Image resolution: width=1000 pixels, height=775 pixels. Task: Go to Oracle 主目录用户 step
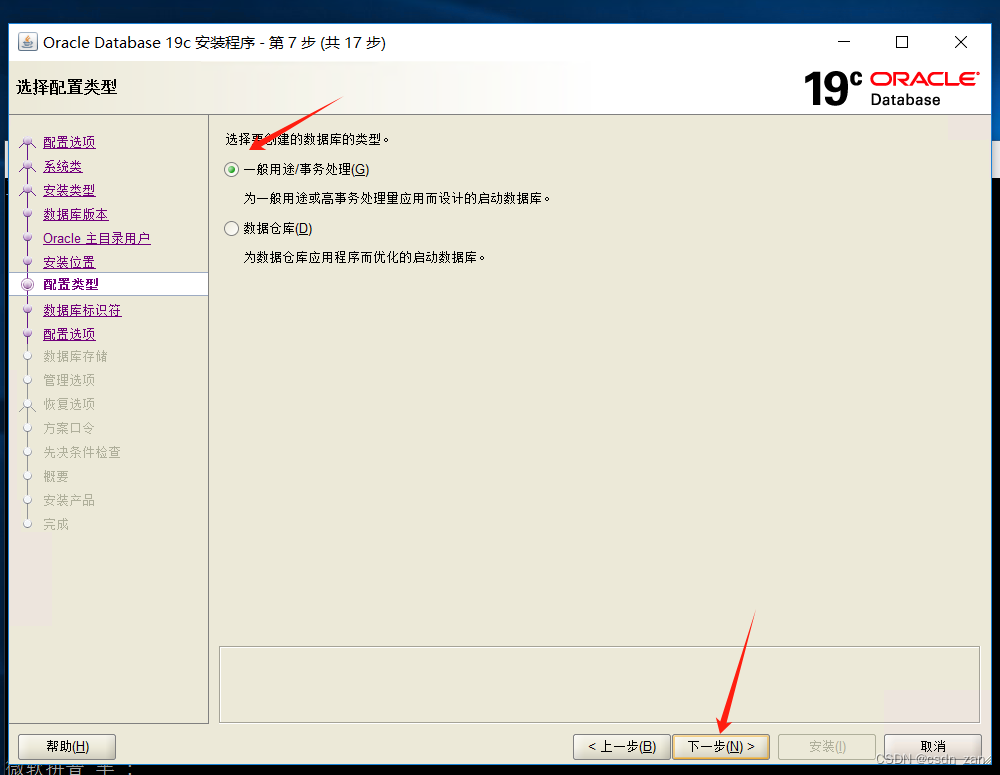click(96, 239)
